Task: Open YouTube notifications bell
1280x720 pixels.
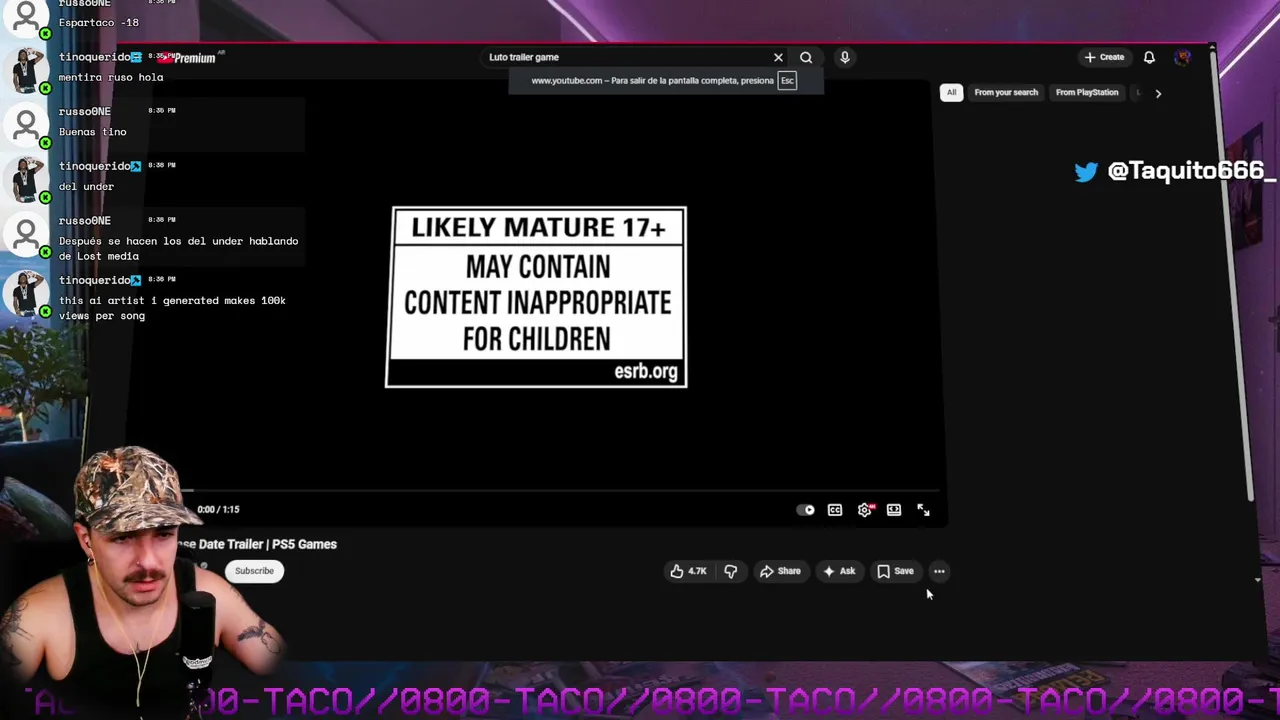Action: coord(1149,57)
